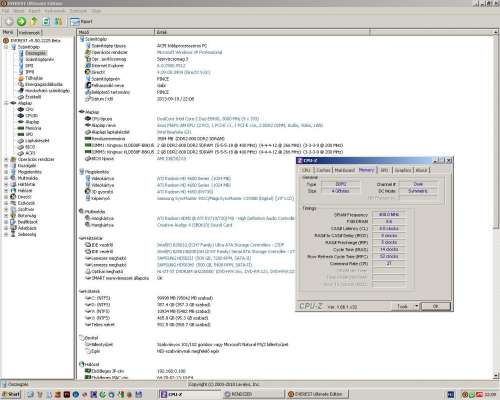Click the green Forward arrow toolbar icon
The height and width of the screenshot is (400, 500).
21,22
